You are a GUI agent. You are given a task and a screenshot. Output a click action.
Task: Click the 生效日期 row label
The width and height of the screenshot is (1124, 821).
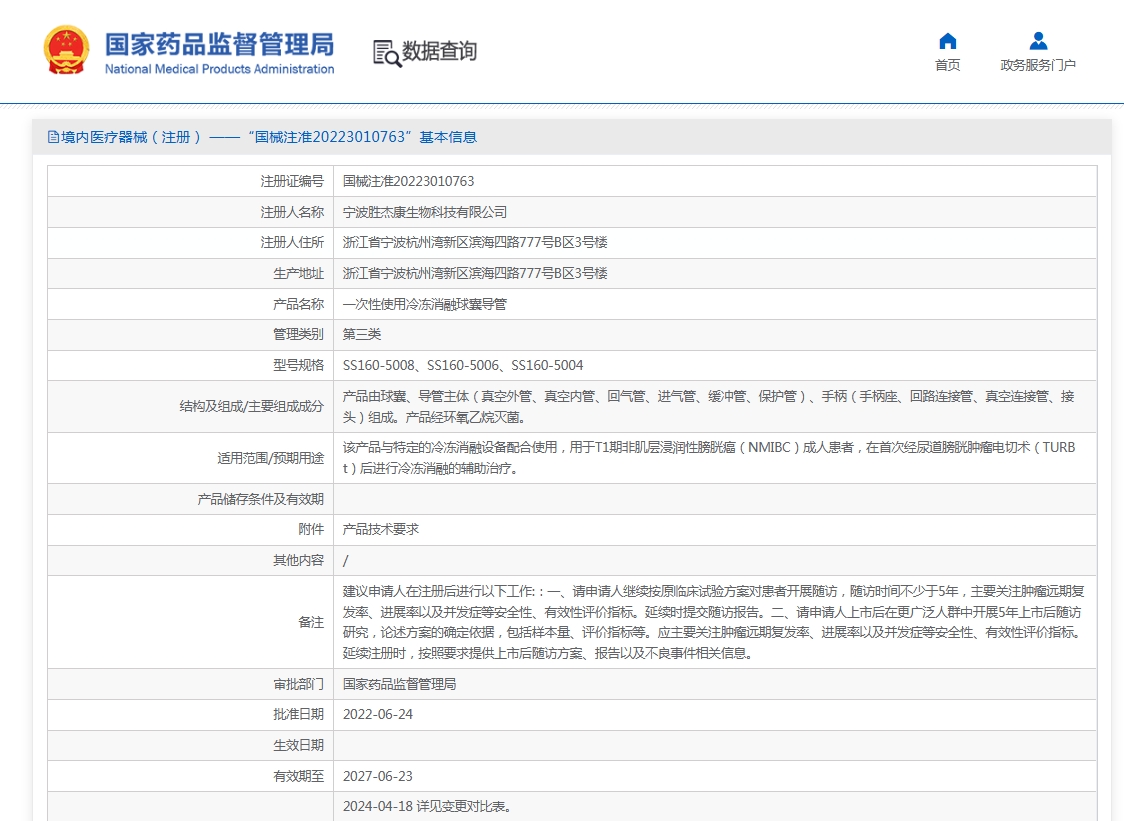click(x=298, y=745)
